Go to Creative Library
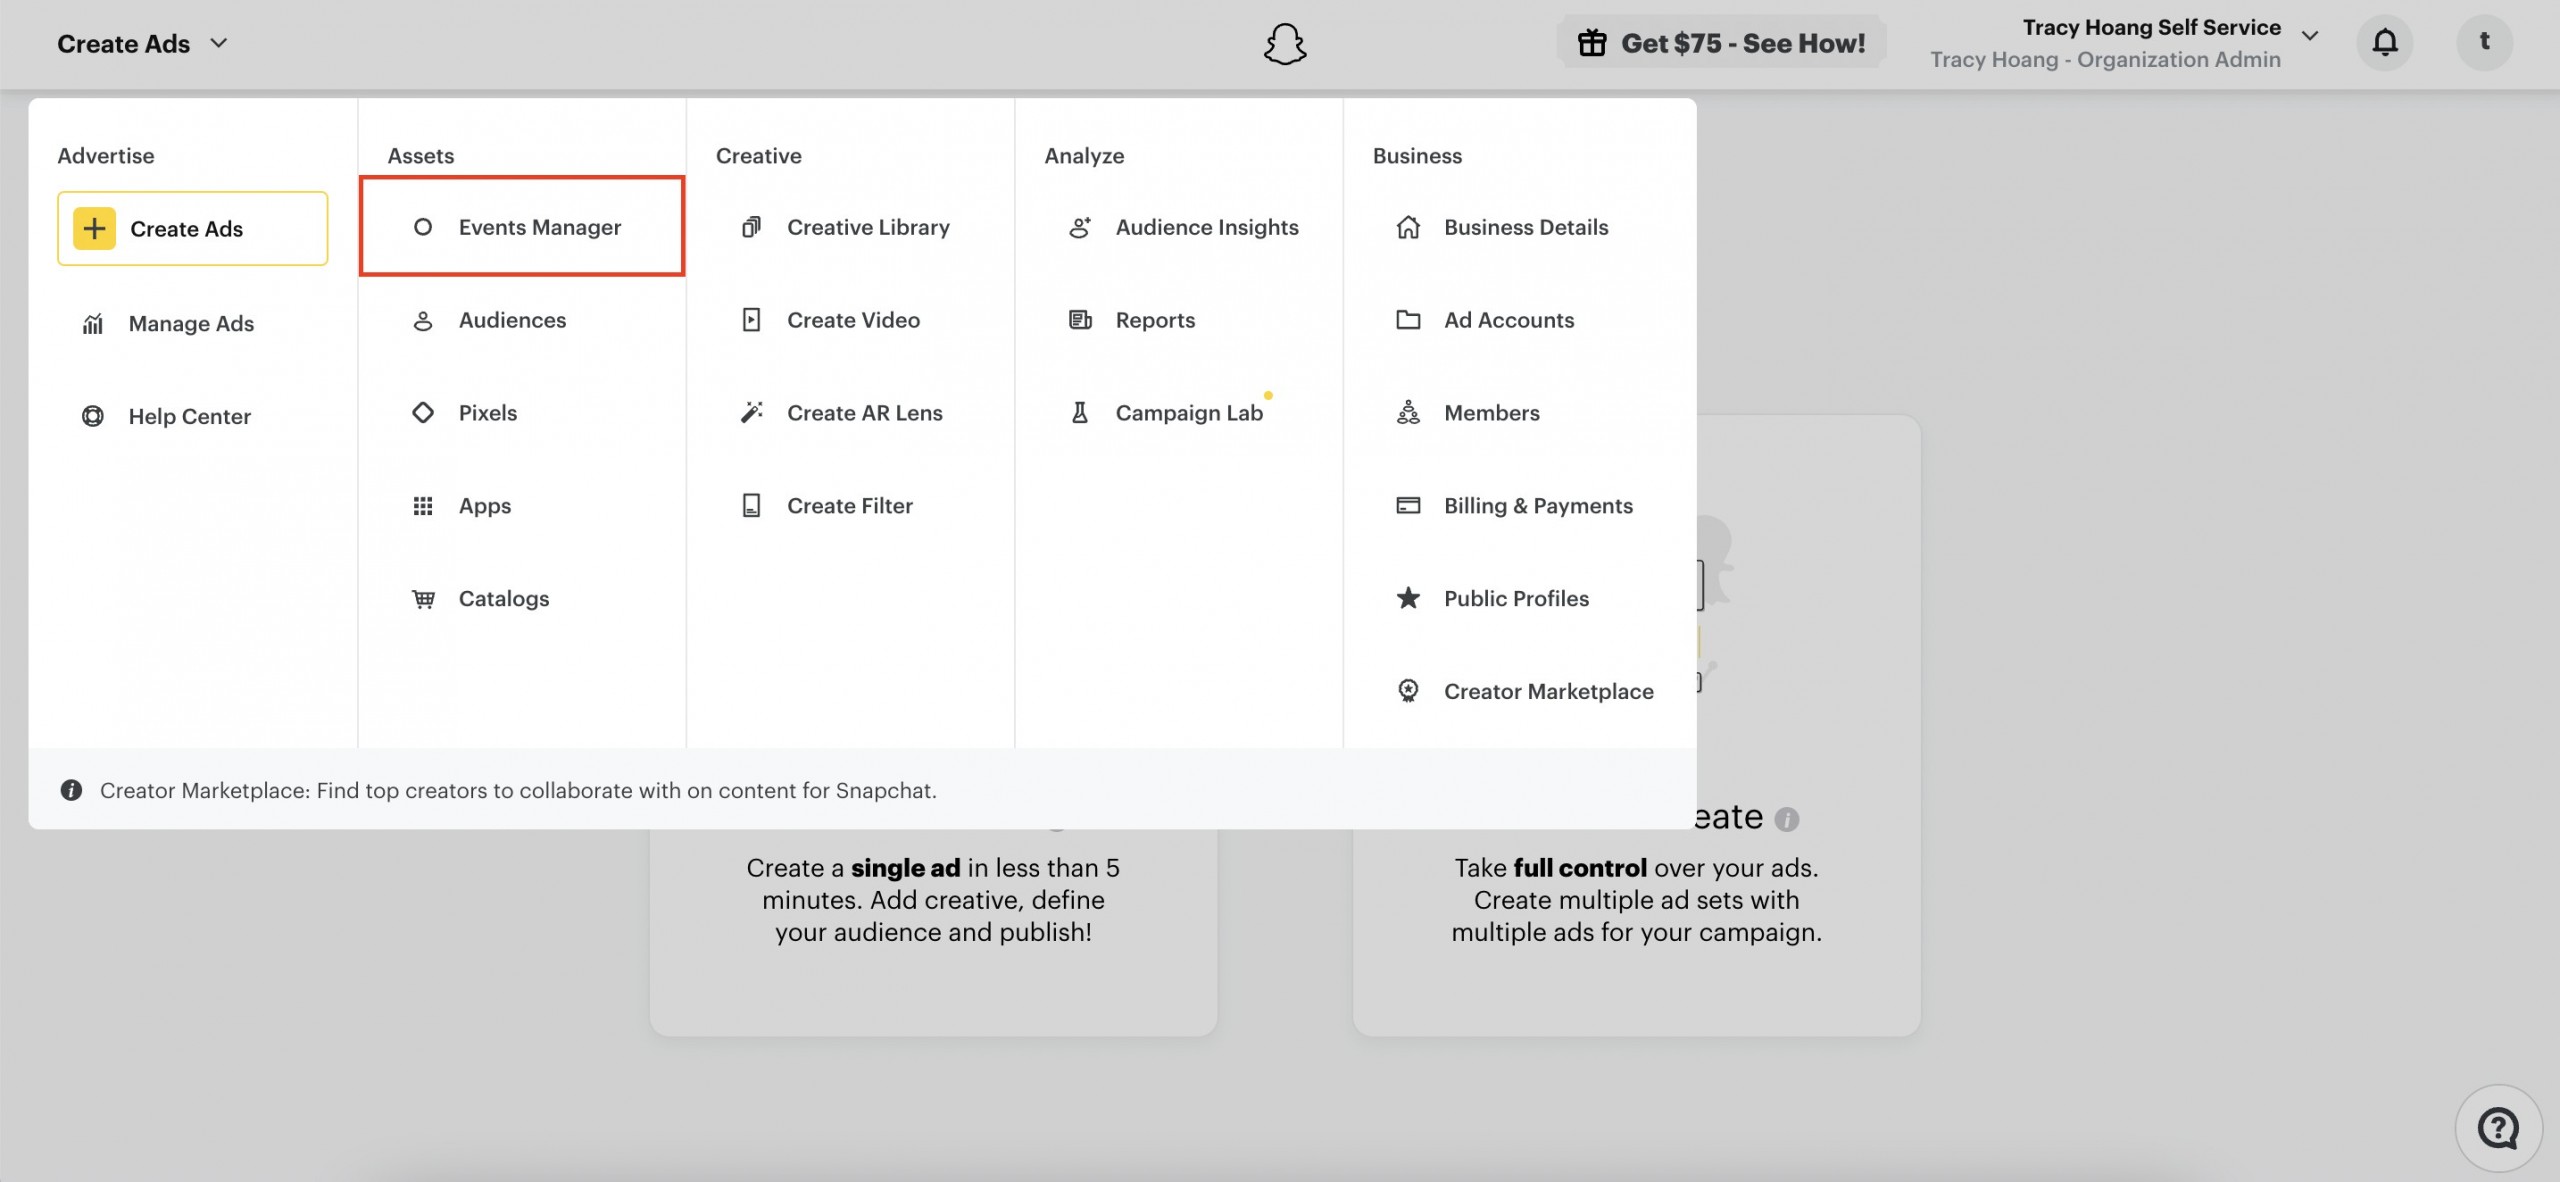Image resolution: width=2560 pixels, height=1182 pixels. click(867, 227)
